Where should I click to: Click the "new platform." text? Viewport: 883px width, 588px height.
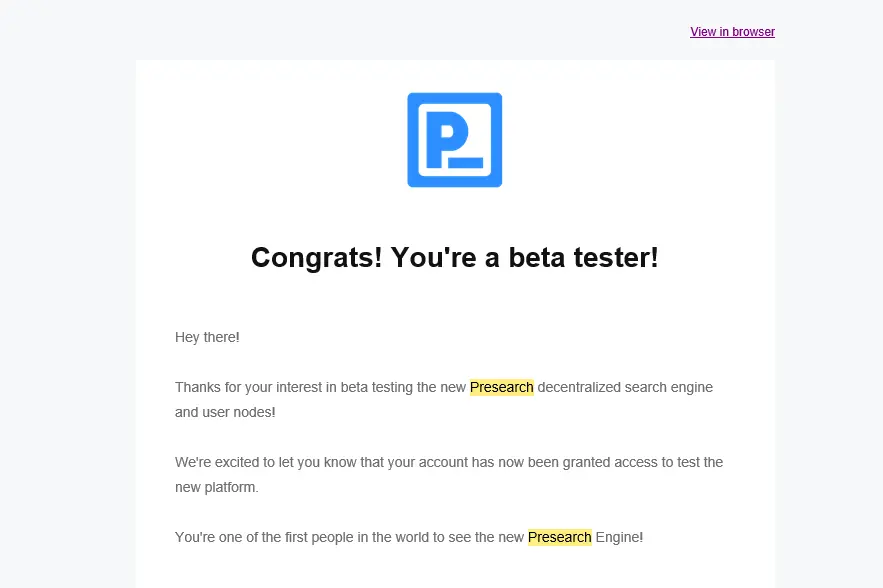coord(216,487)
